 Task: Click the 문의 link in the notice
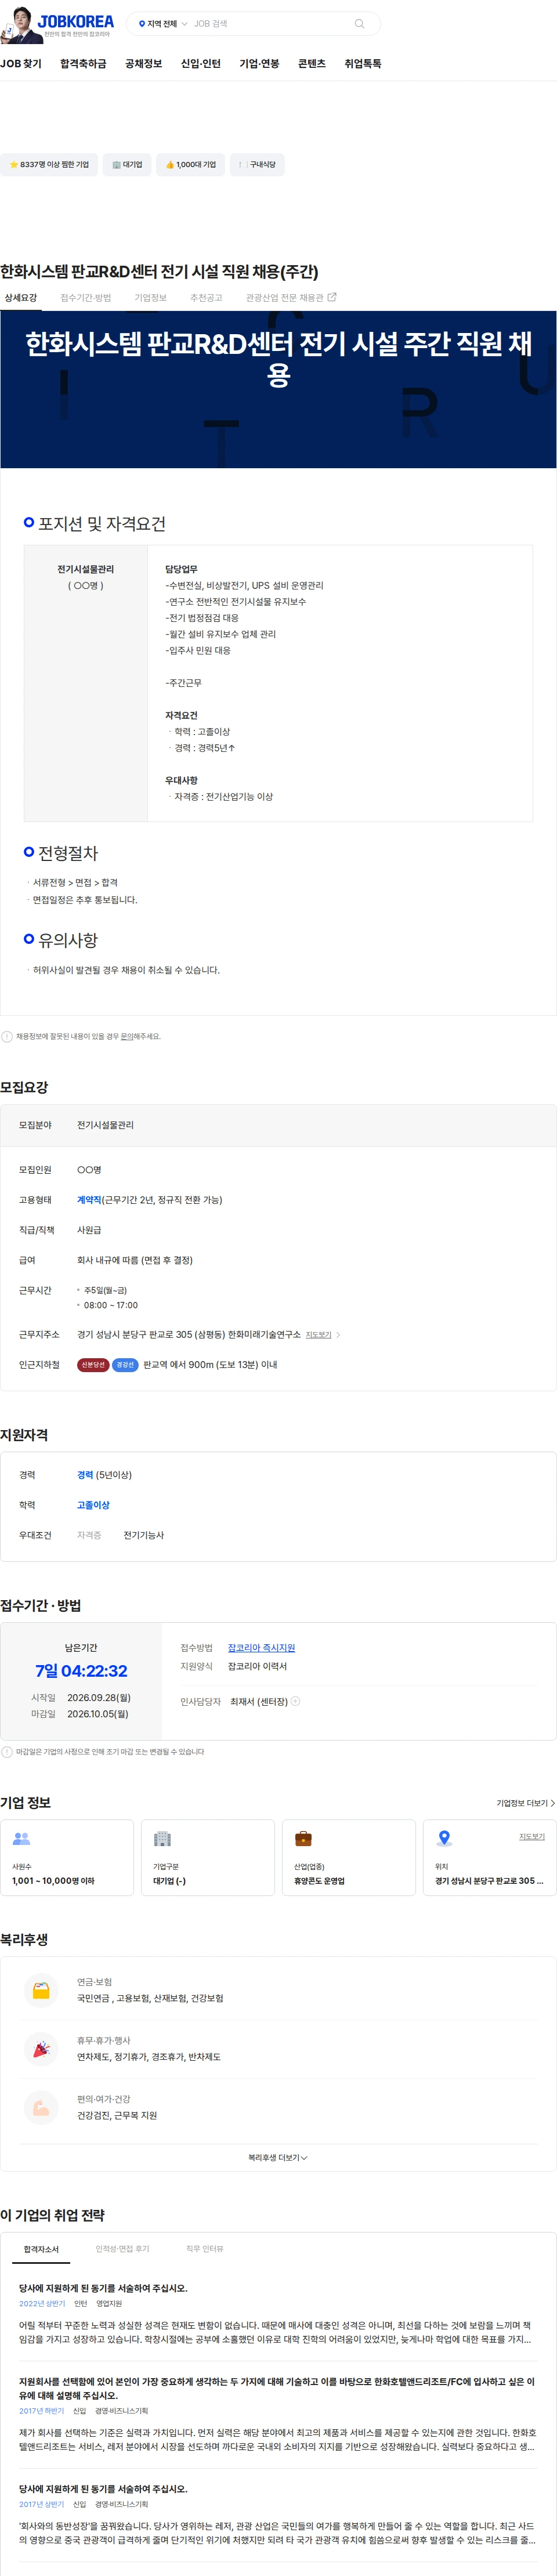(127, 1036)
